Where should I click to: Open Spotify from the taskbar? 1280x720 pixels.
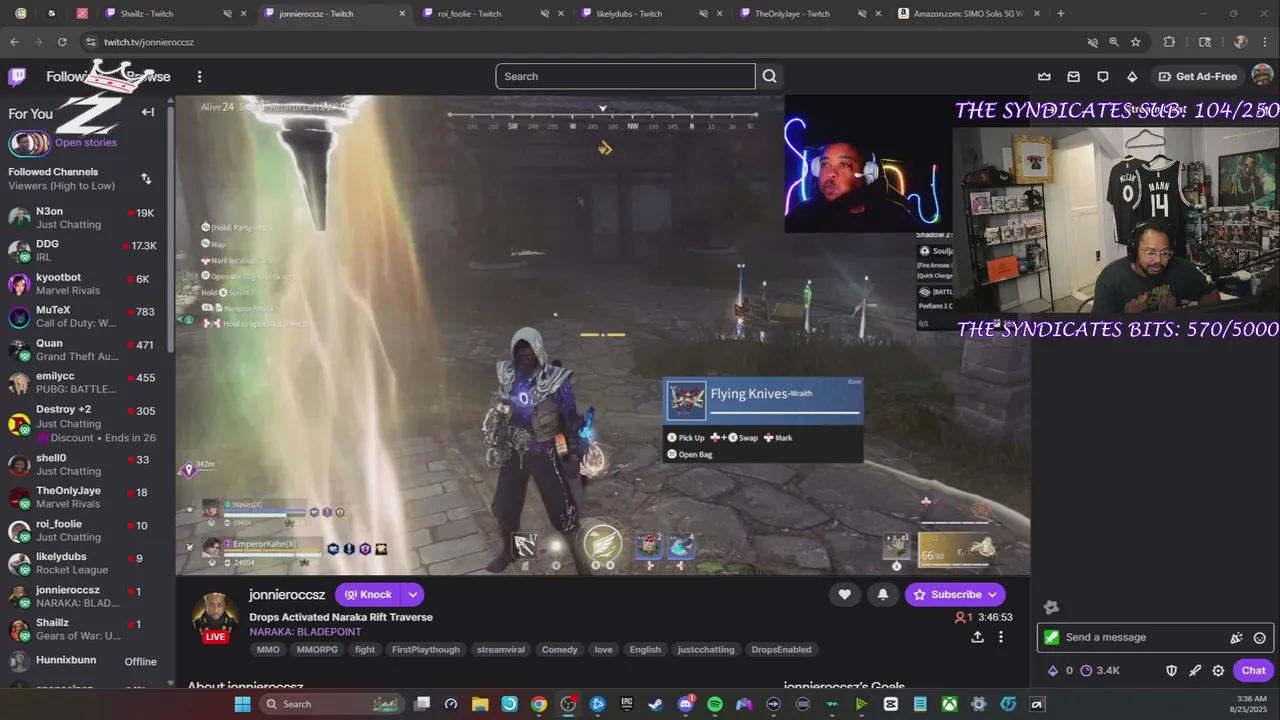714,704
